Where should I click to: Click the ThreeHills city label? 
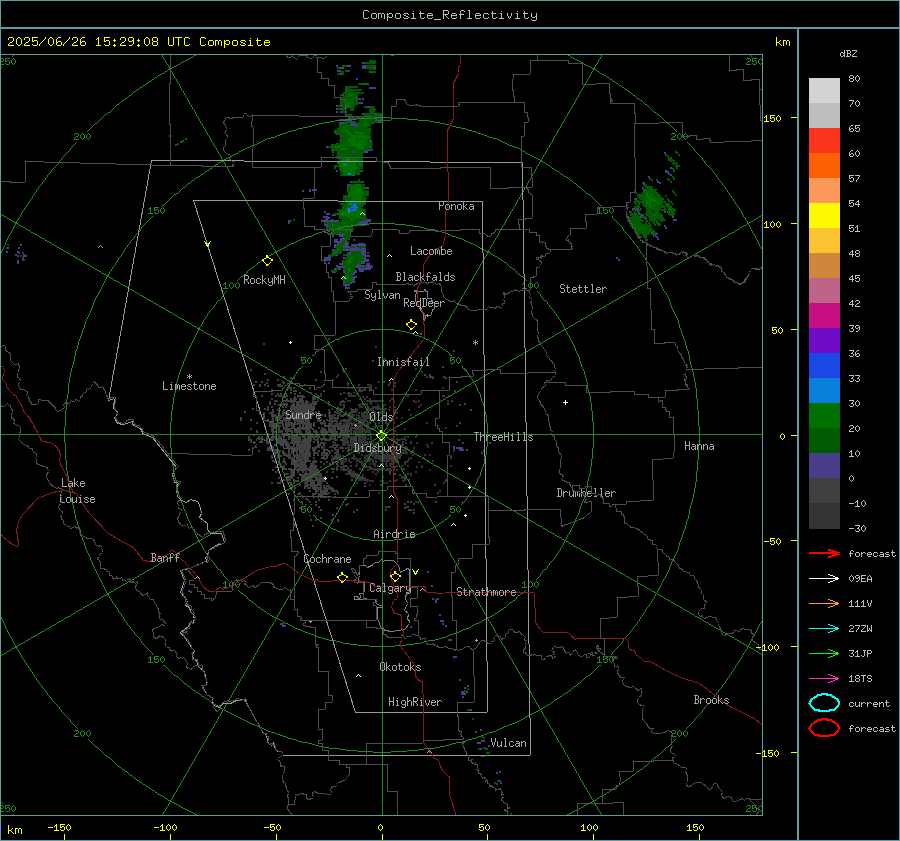pos(503,437)
